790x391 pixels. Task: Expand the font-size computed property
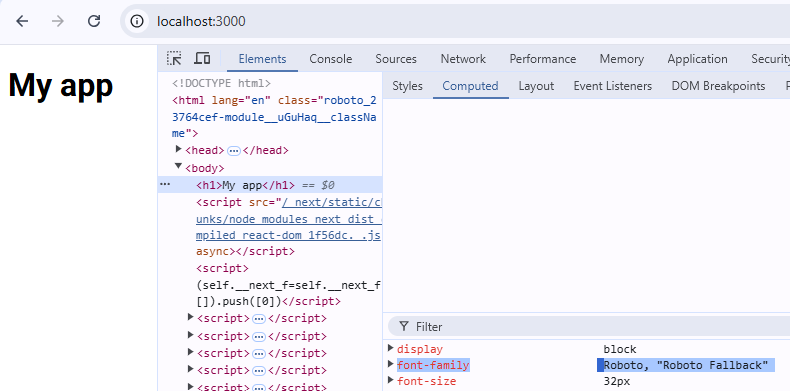coord(391,380)
